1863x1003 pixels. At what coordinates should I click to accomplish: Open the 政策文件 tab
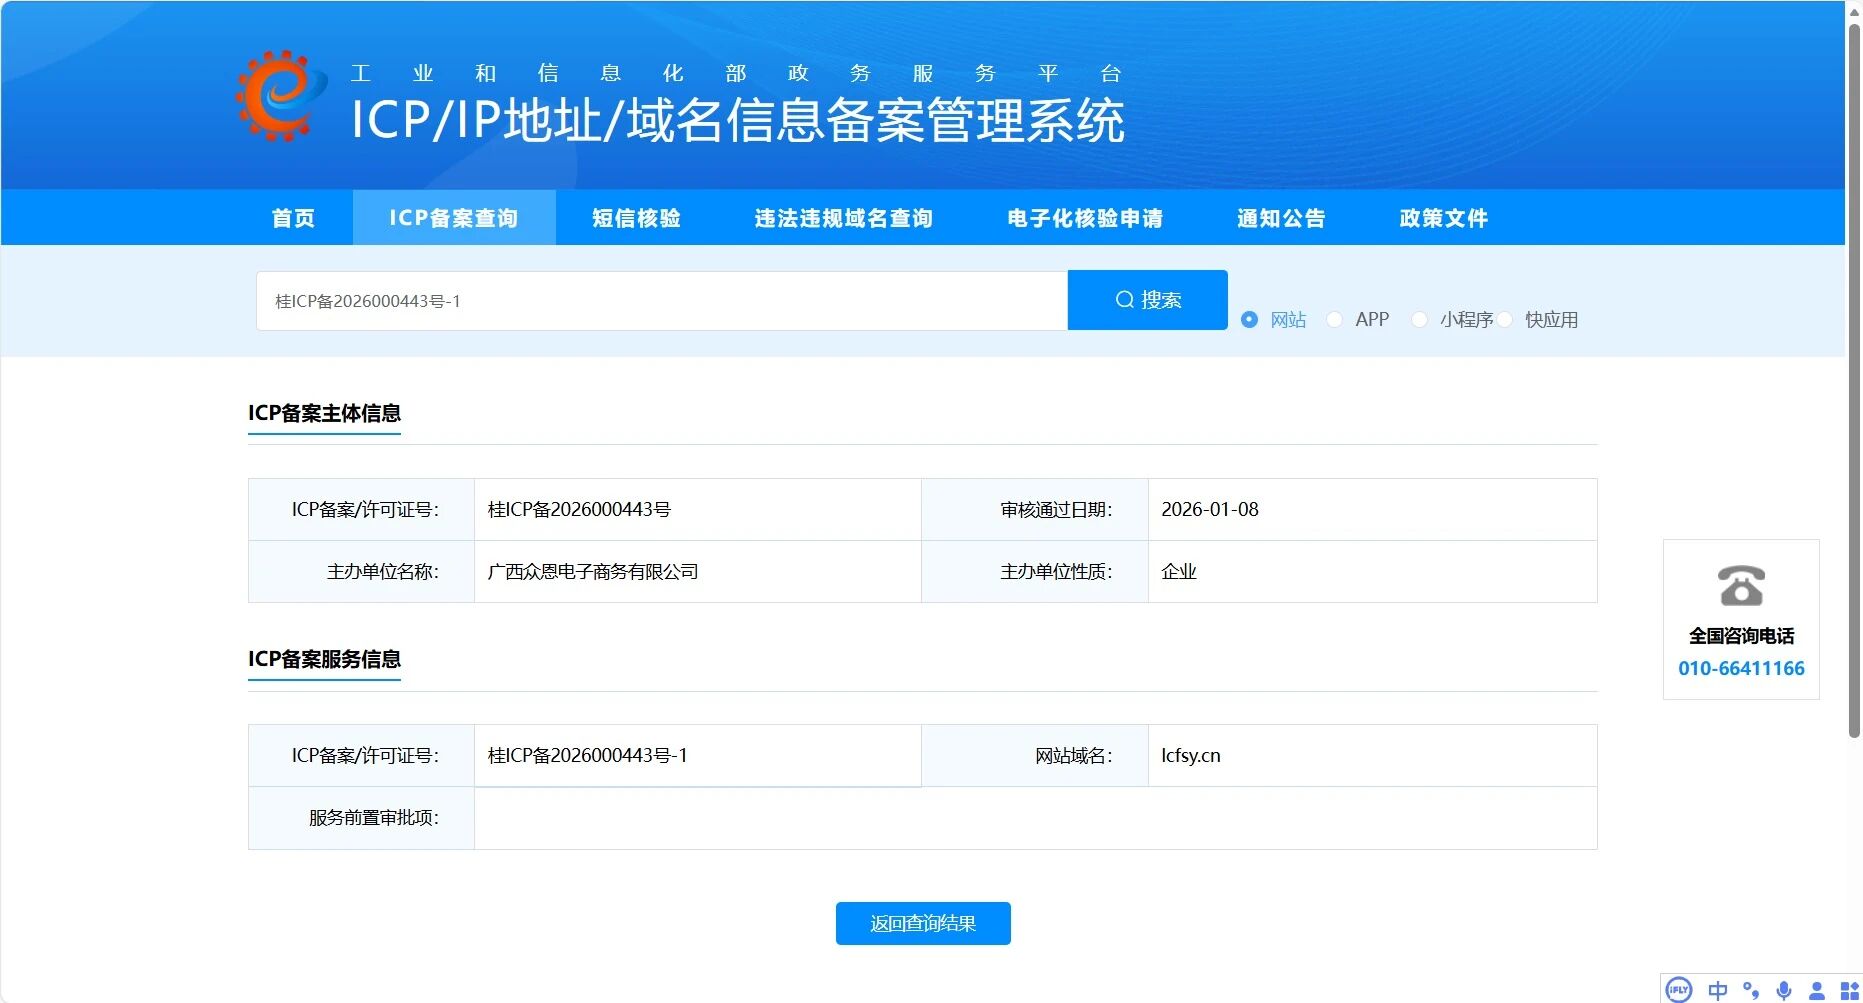pos(1444,218)
